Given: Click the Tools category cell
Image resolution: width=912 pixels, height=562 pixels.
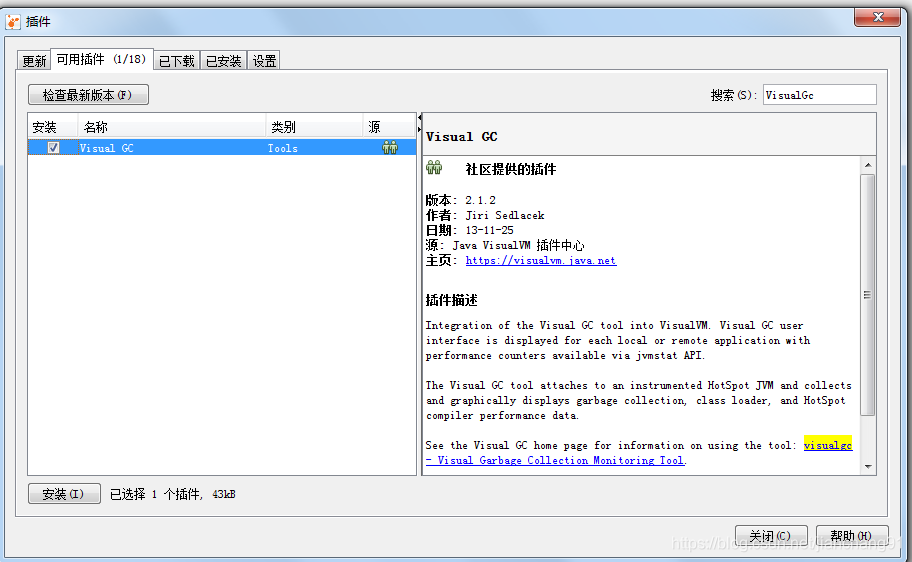Looking at the screenshot, I should click(x=283, y=148).
